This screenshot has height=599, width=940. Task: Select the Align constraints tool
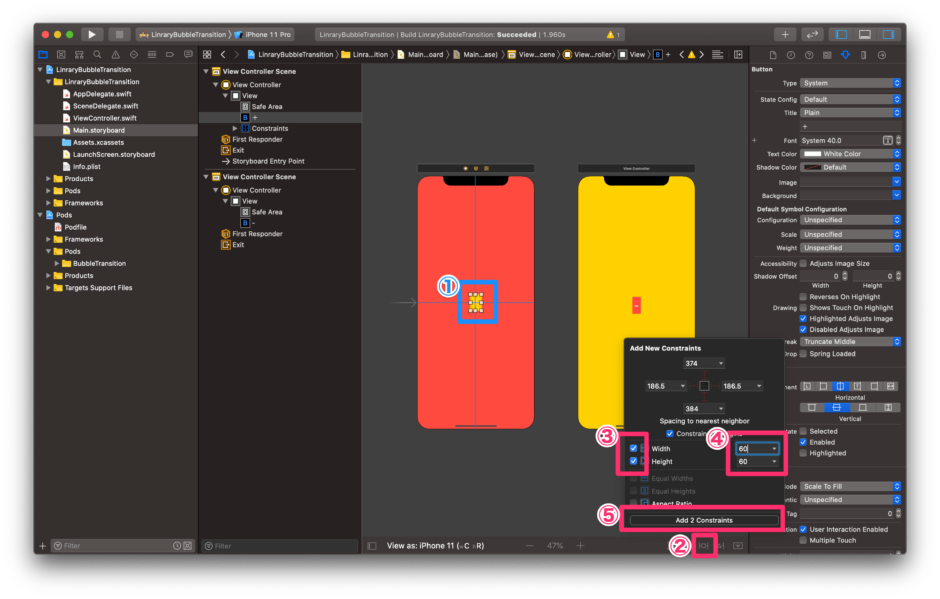pos(681,545)
